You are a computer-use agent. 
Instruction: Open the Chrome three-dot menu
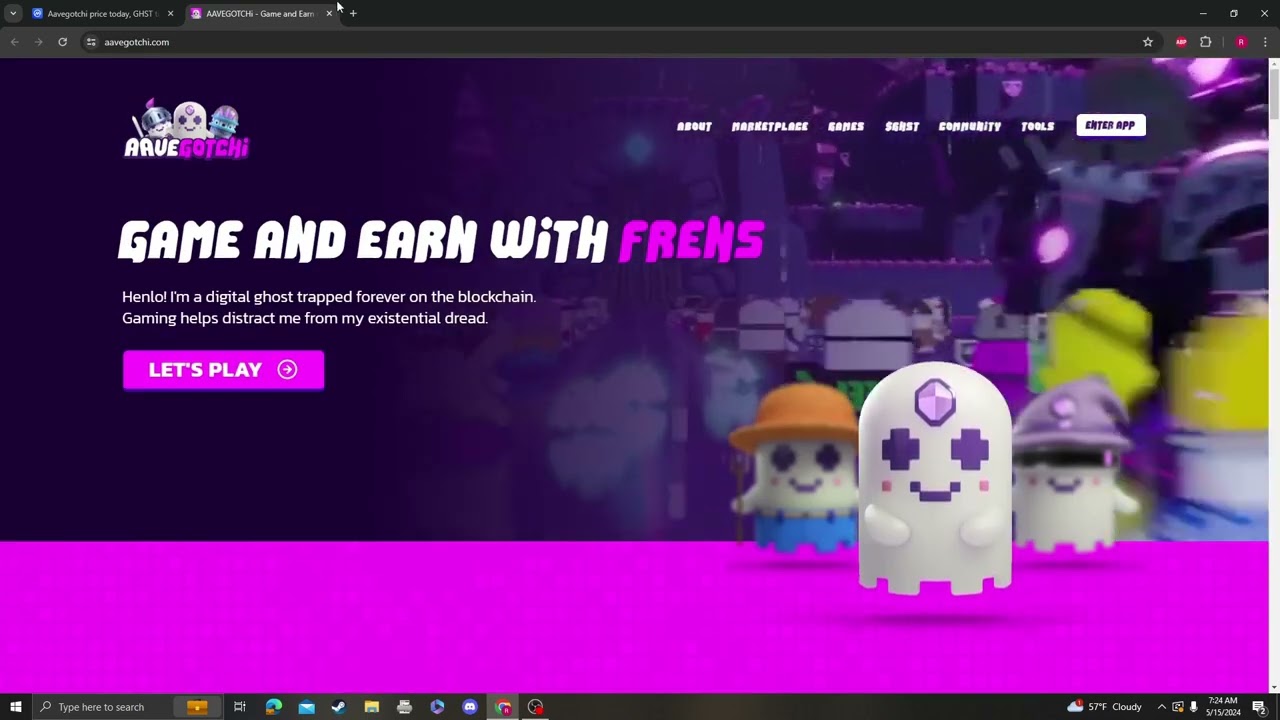point(1265,42)
